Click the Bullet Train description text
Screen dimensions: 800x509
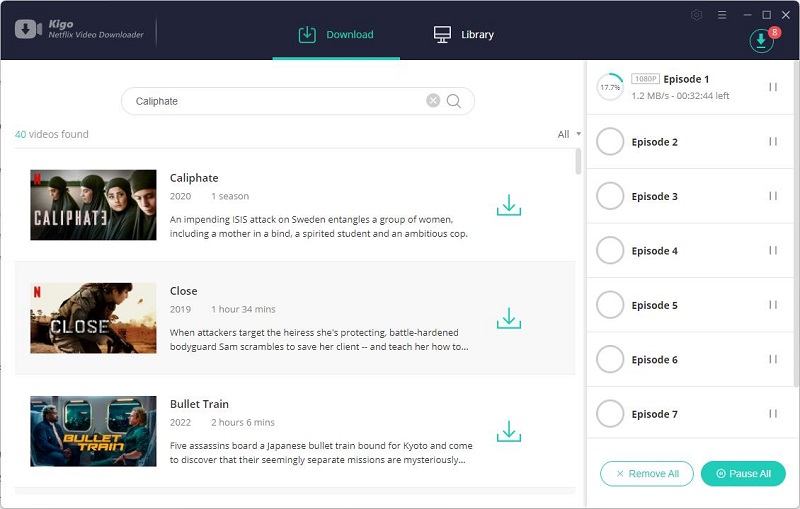tap(321, 453)
